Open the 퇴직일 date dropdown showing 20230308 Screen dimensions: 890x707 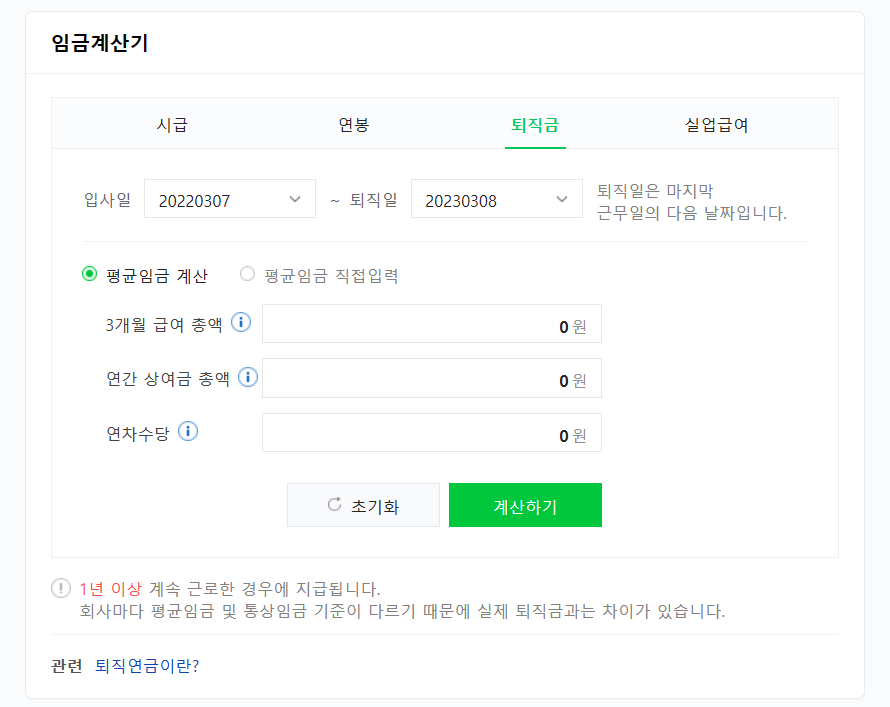(x=497, y=198)
